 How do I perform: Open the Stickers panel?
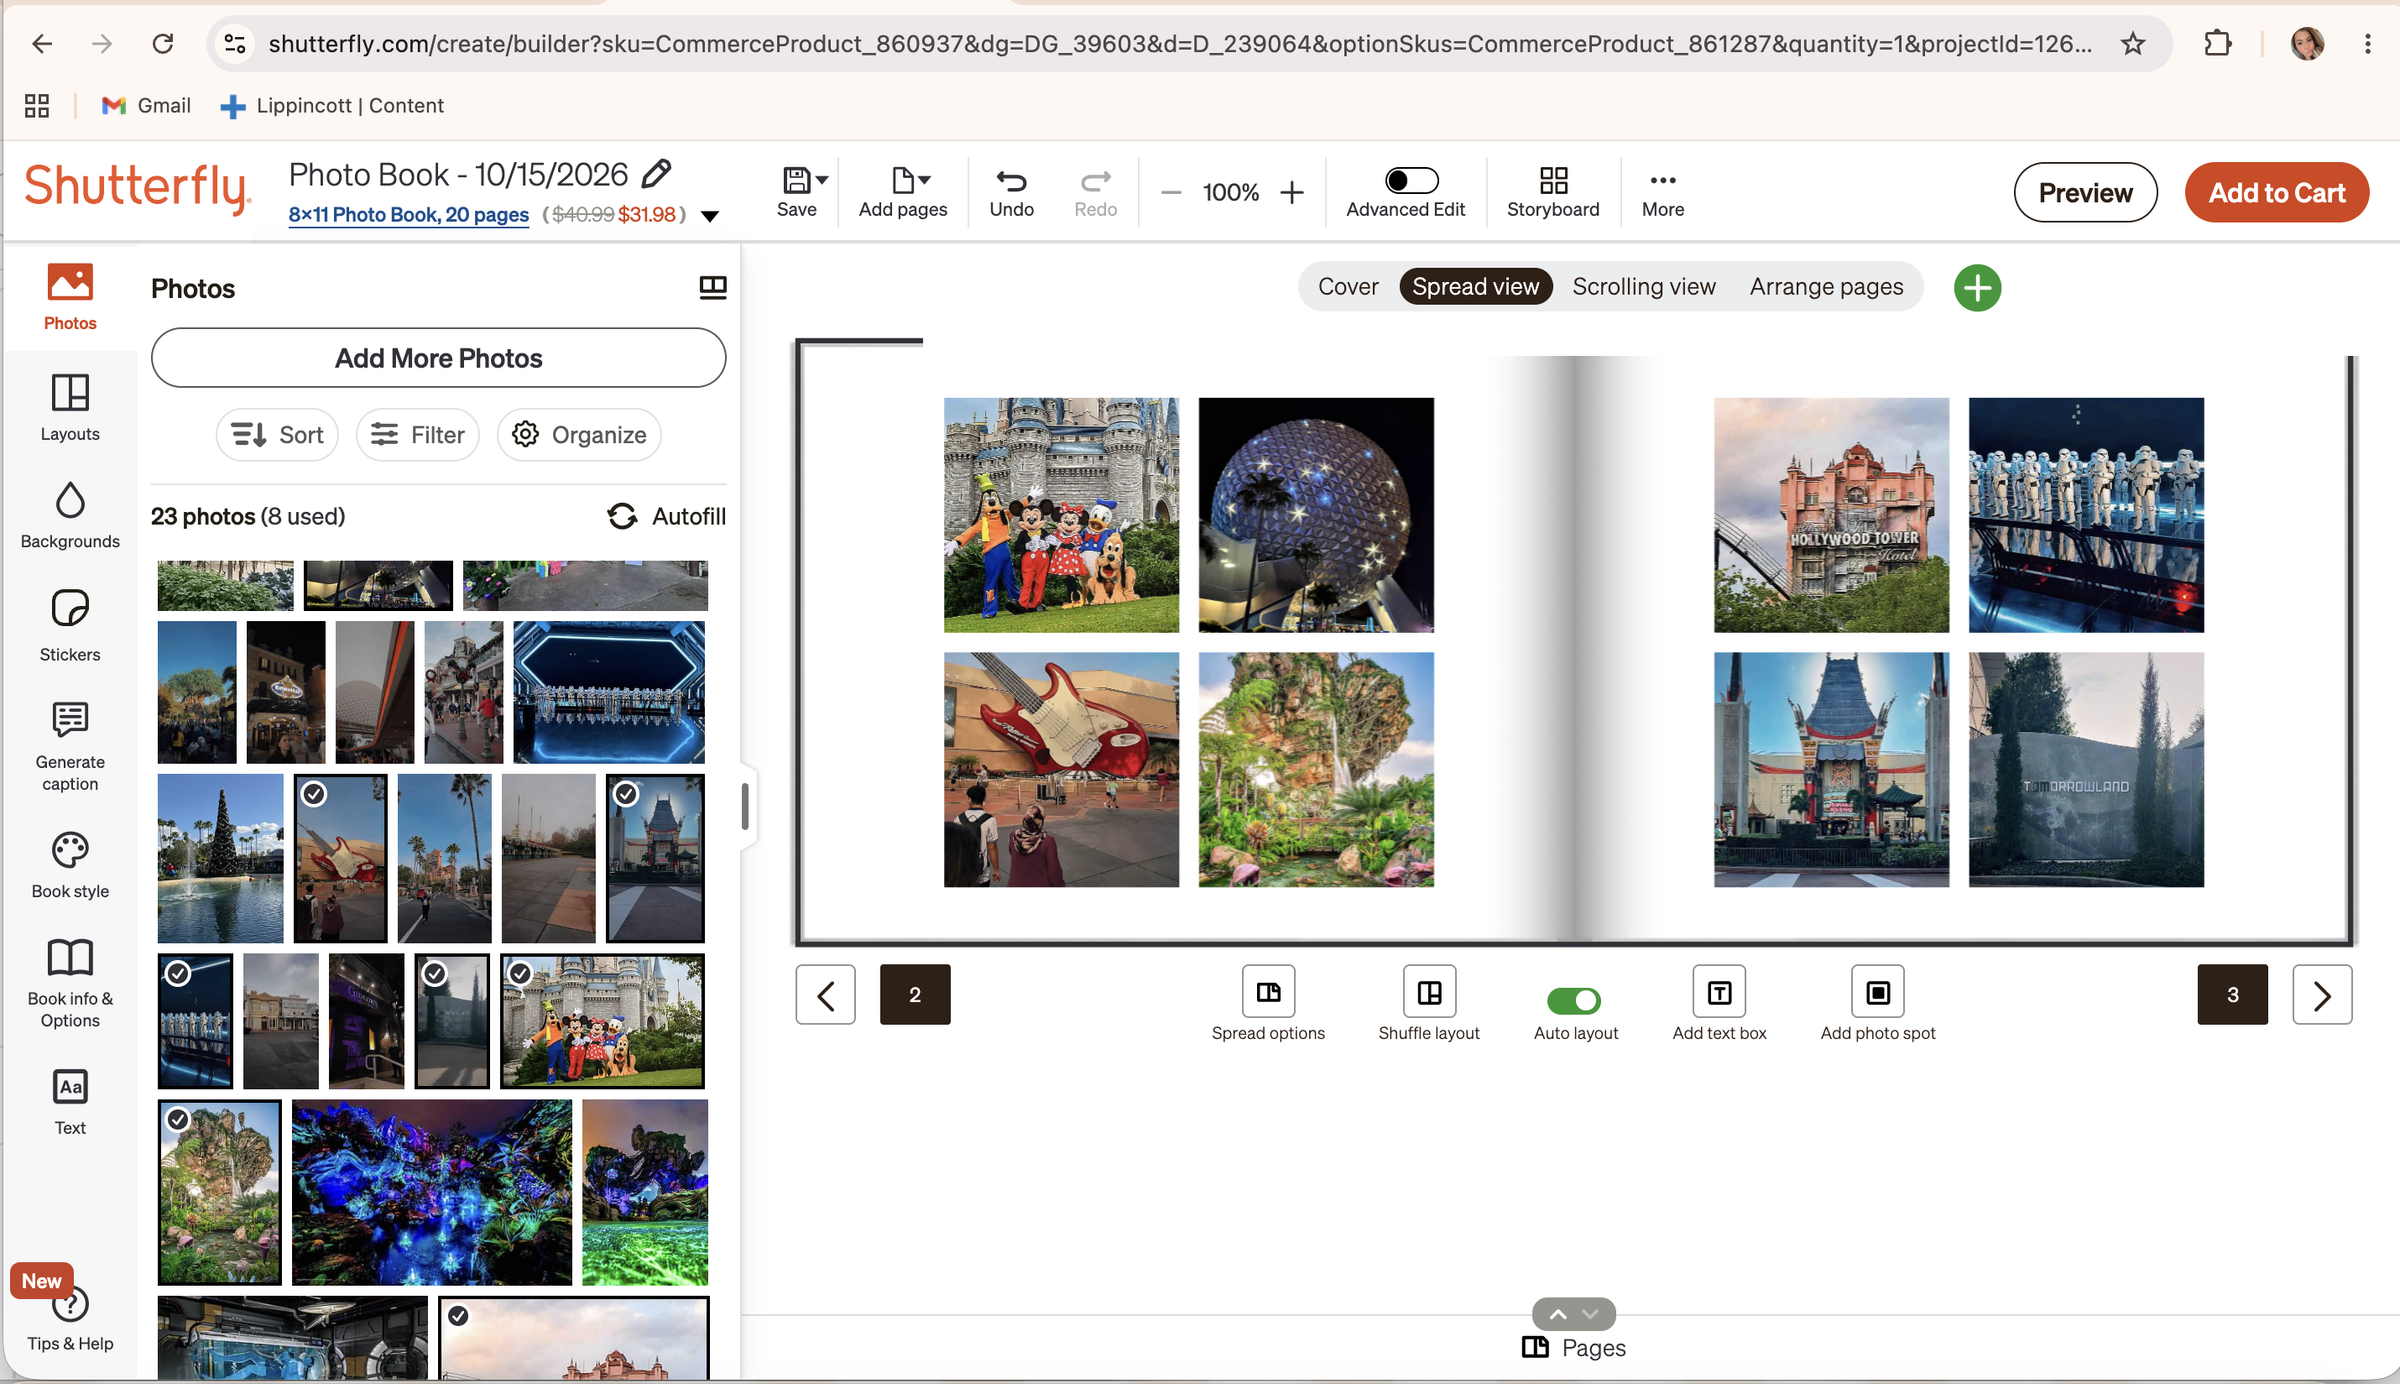(x=70, y=626)
